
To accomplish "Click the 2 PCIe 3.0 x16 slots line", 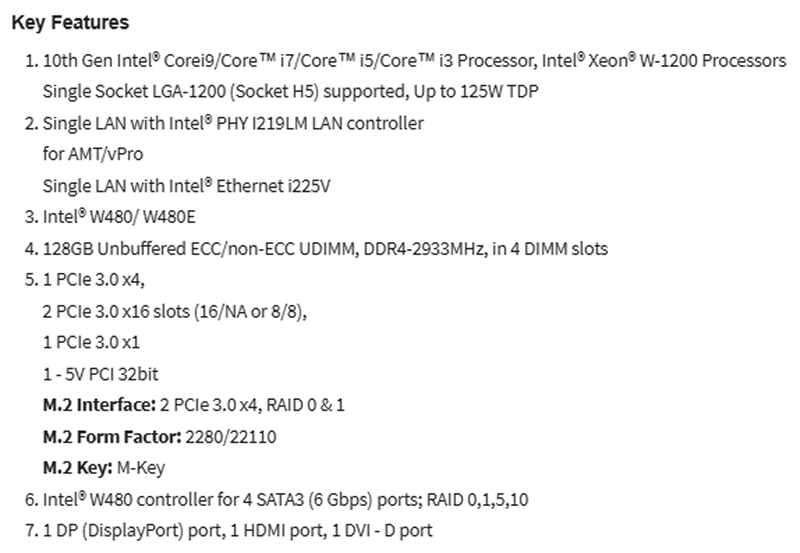I will [174, 311].
